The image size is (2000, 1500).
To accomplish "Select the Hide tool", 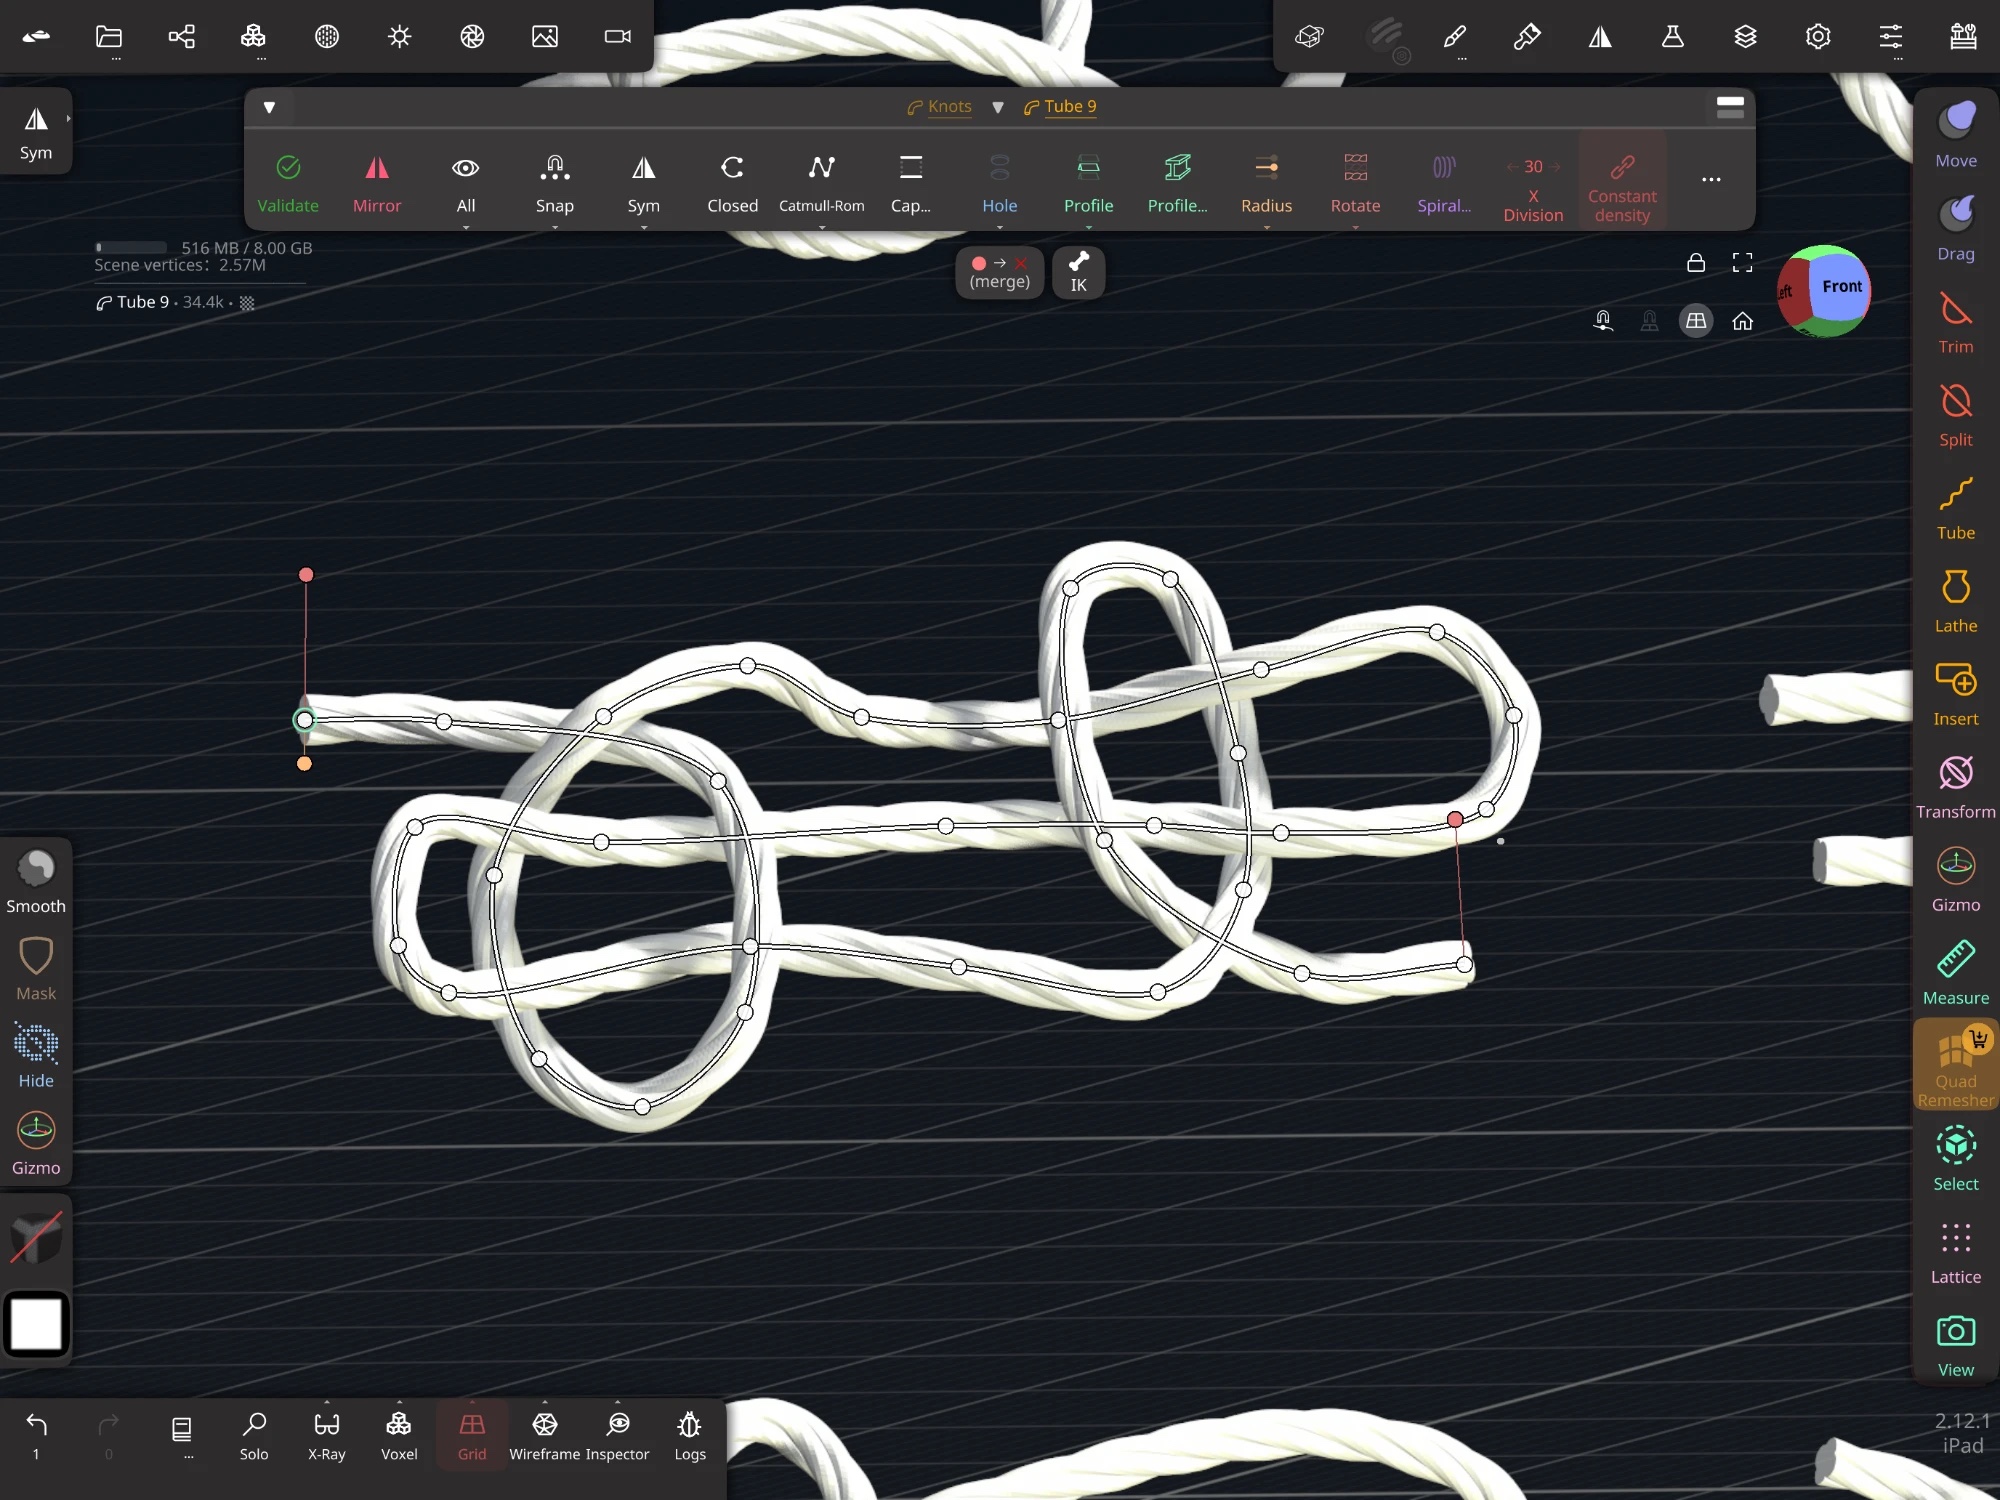I will pyautogui.click(x=36, y=1055).
